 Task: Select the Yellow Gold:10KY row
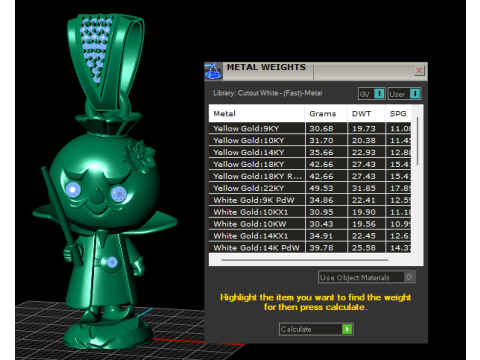(x=310, y=140)
